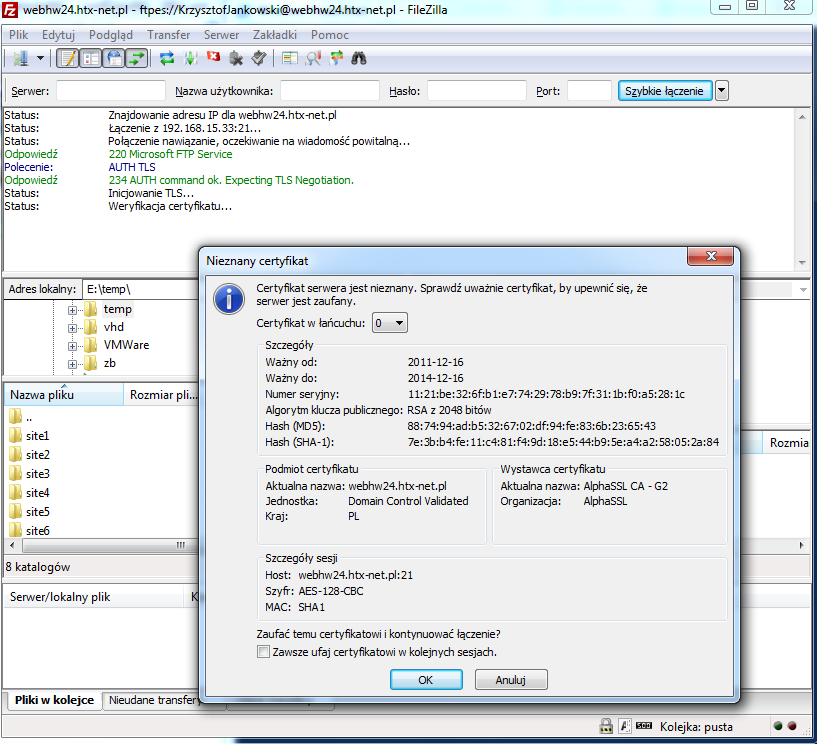Click Anuluj to reject the certificate

[511, 680]
